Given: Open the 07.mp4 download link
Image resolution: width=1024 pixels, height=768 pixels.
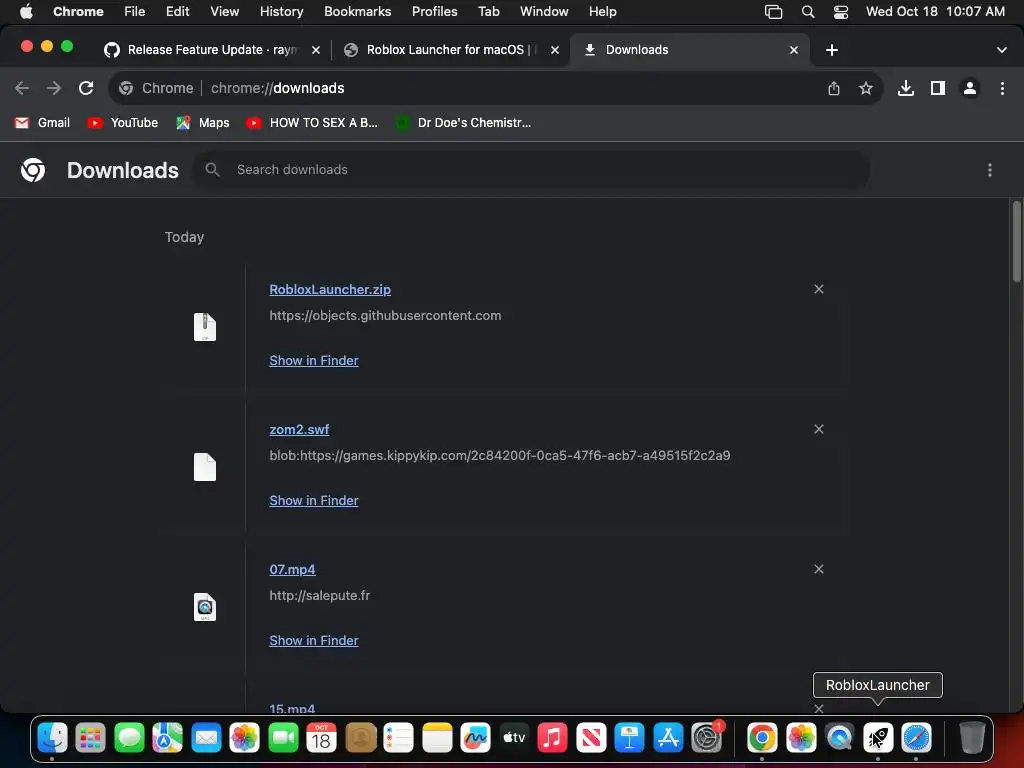Looking at the screenshot, I should 292,569.
